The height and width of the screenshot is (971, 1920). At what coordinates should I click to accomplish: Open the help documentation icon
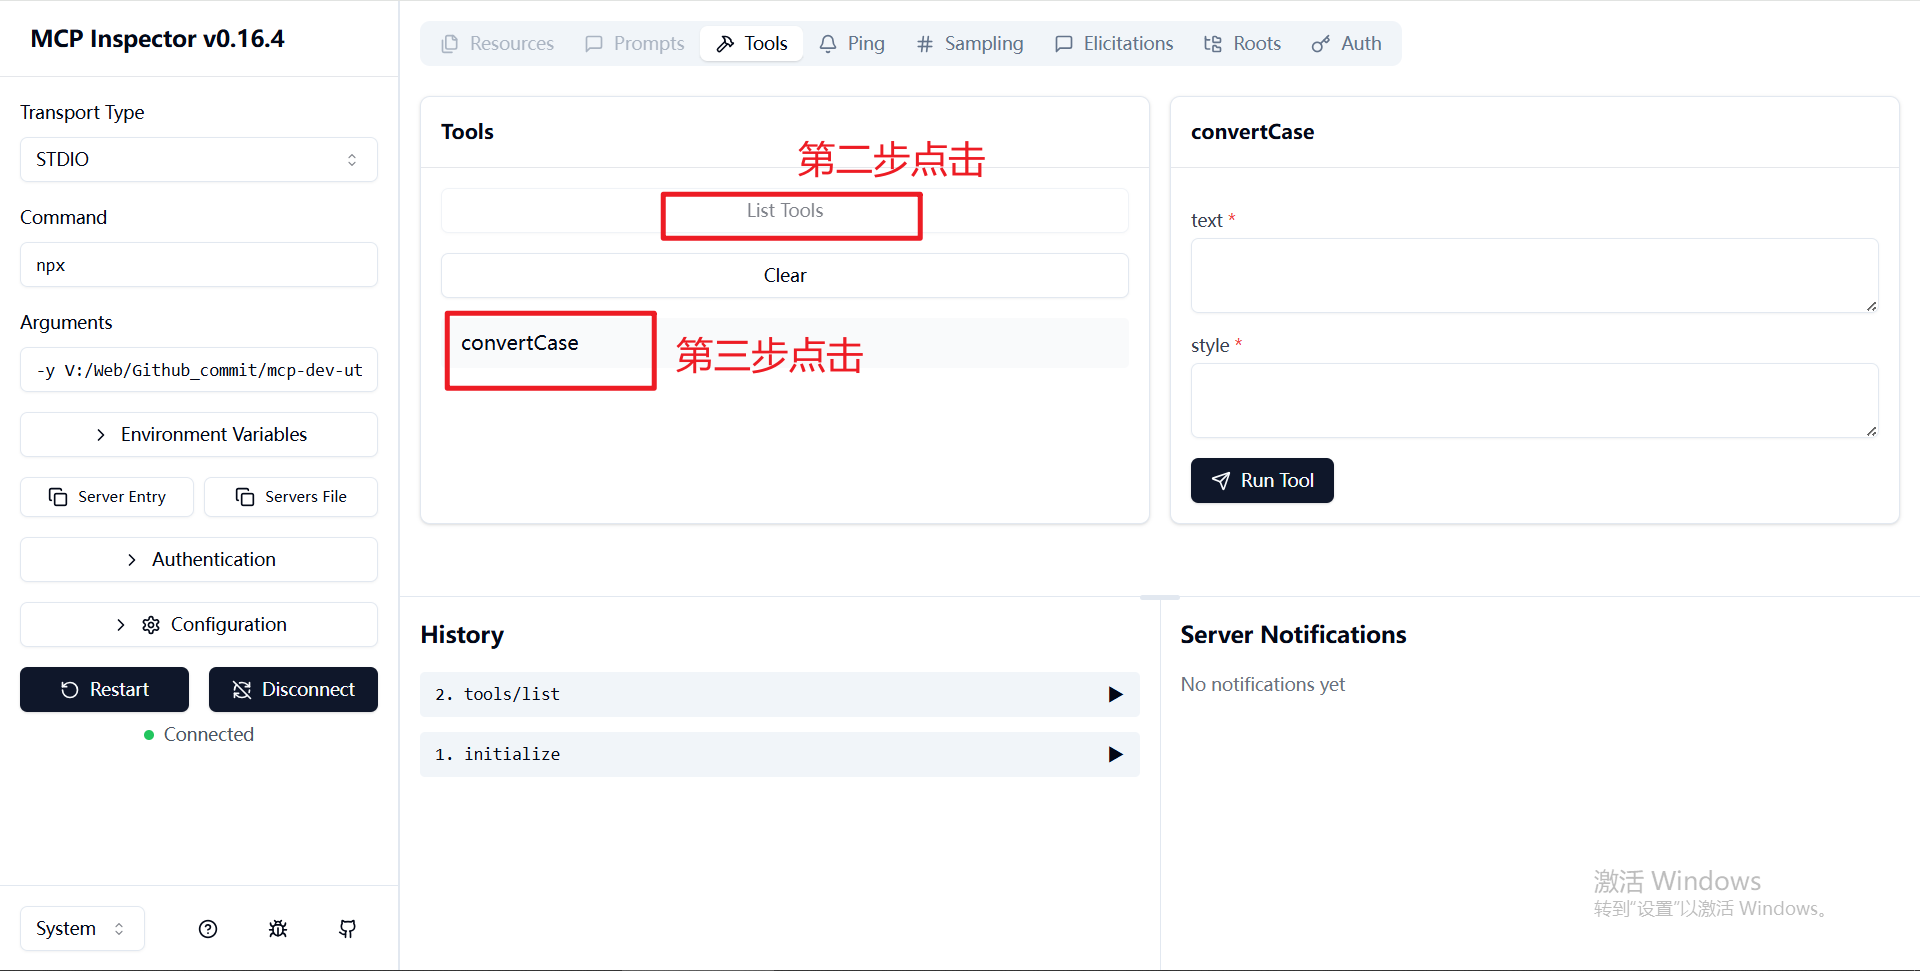(x=208, y=929)
